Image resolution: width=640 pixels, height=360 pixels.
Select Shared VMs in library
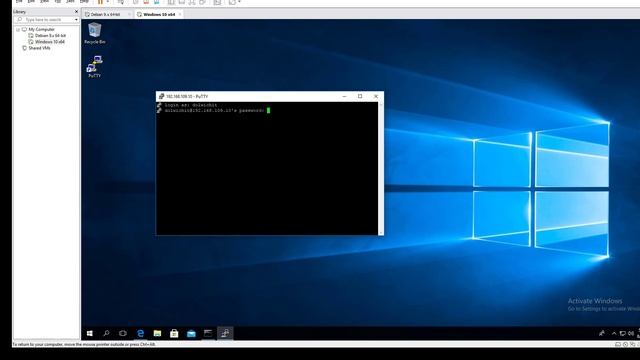pos(39,48)
